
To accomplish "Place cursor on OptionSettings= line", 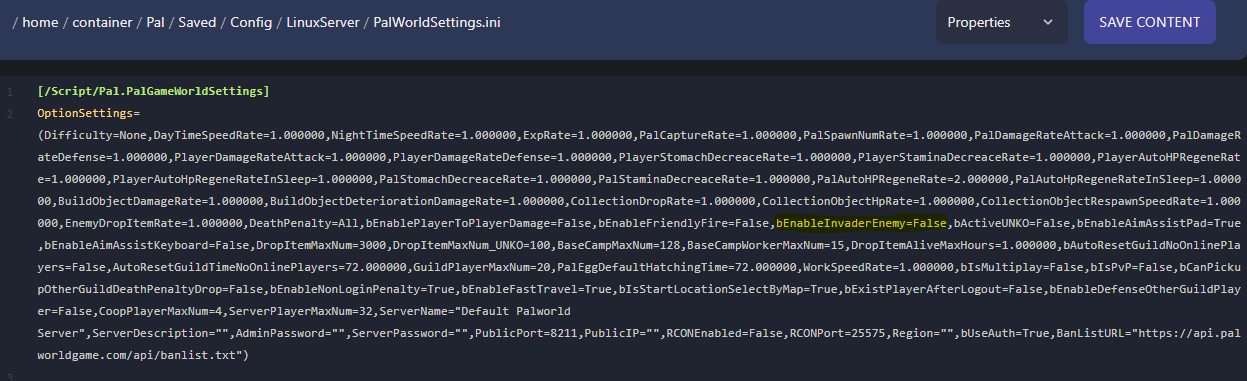I will (x=89, y=114).
